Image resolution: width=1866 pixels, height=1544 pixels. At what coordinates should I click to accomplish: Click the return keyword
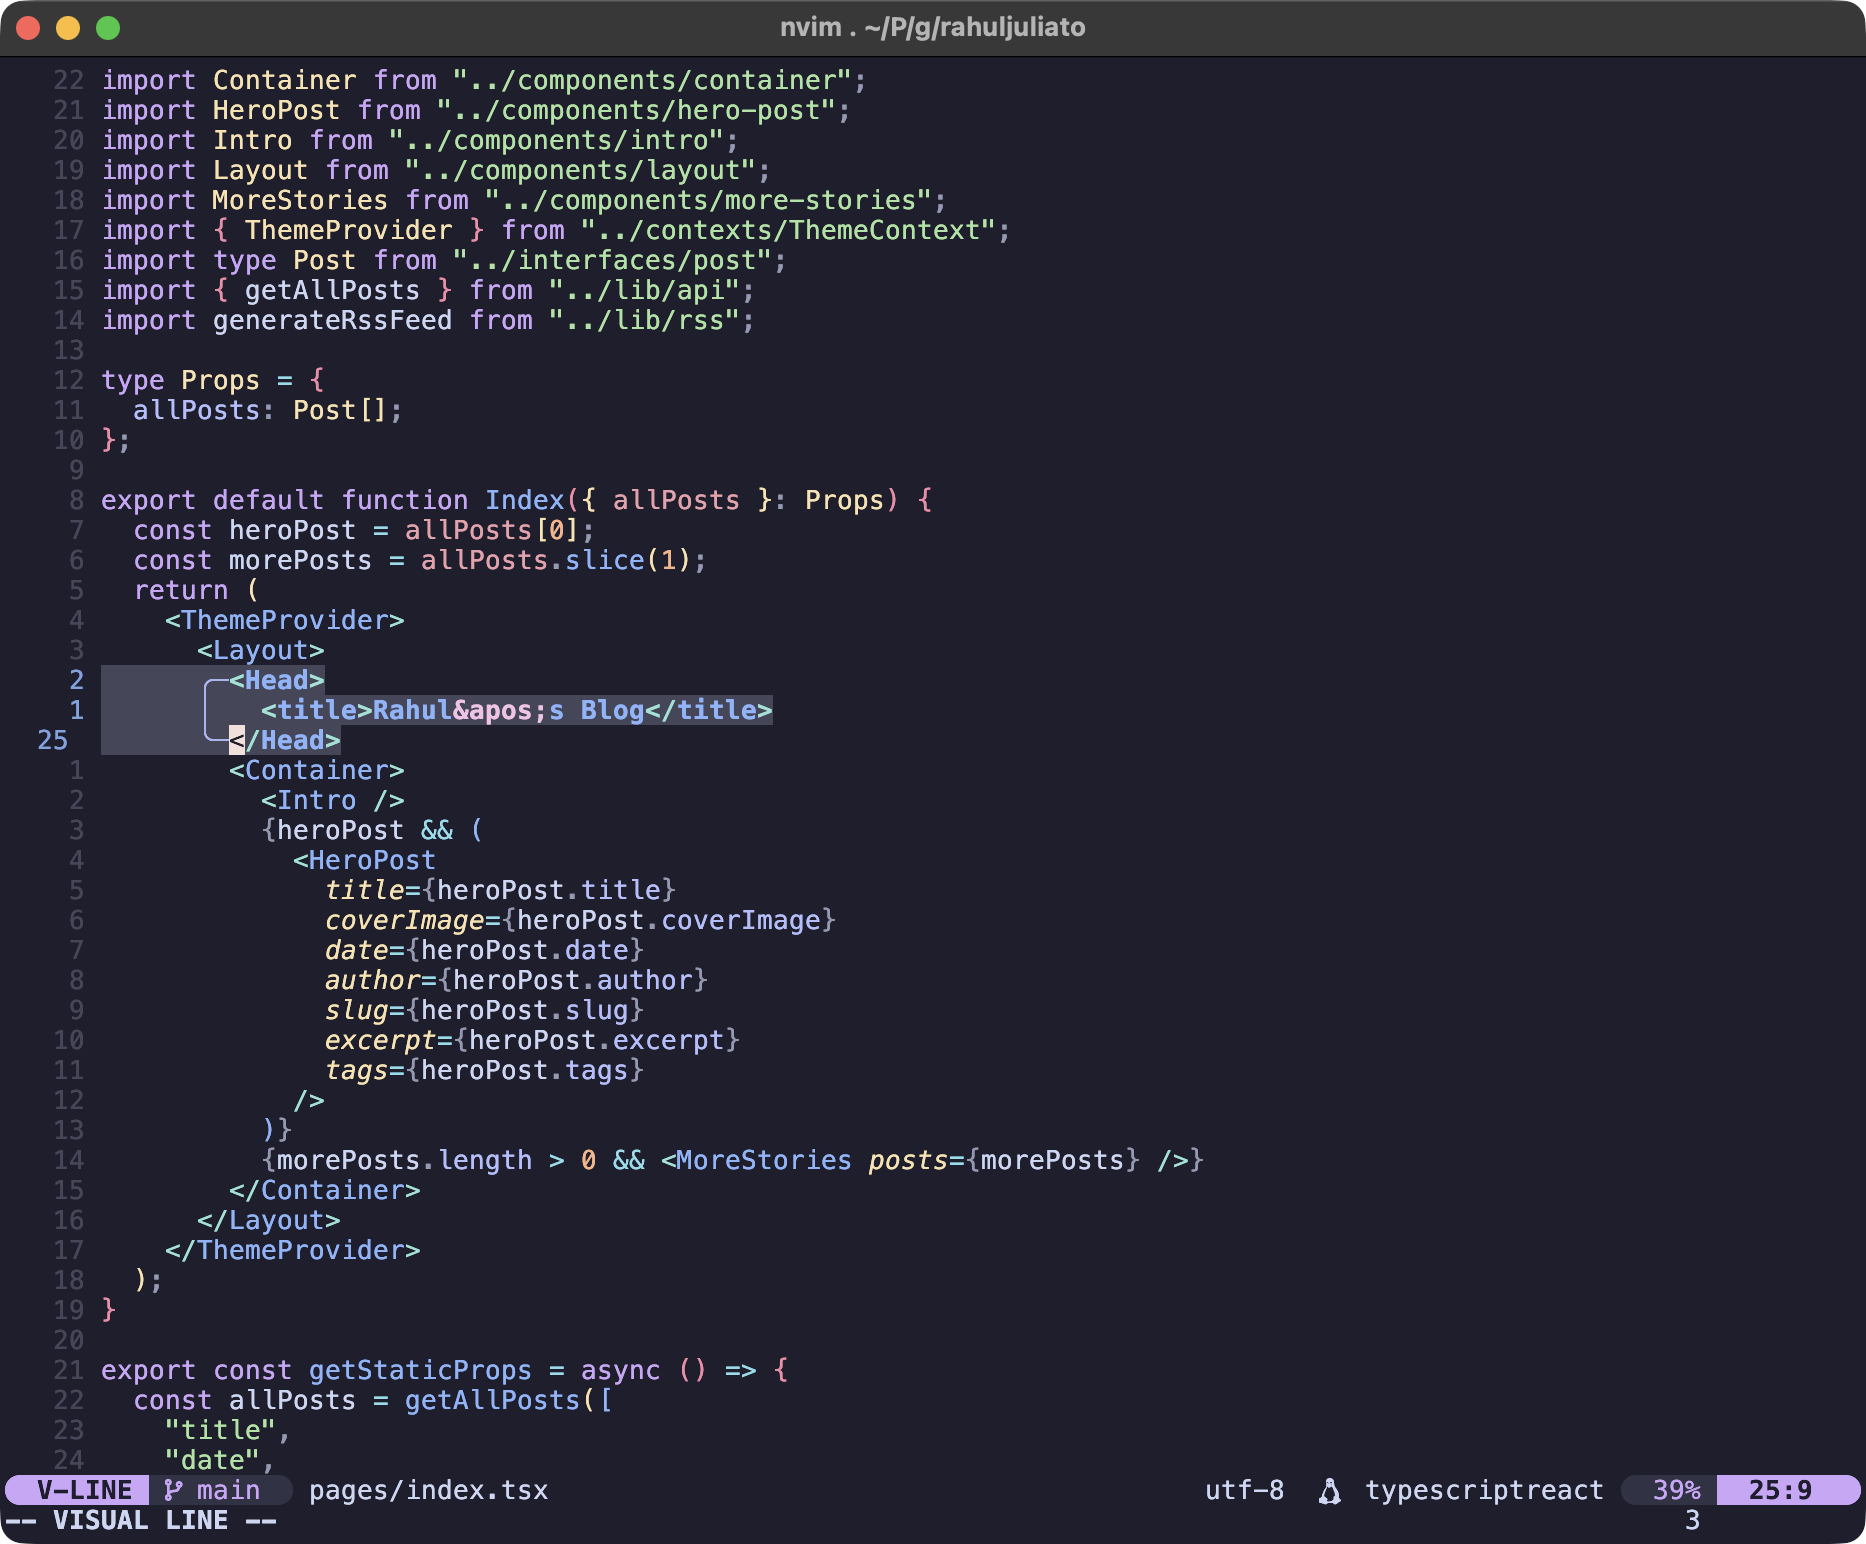point(180,590)
